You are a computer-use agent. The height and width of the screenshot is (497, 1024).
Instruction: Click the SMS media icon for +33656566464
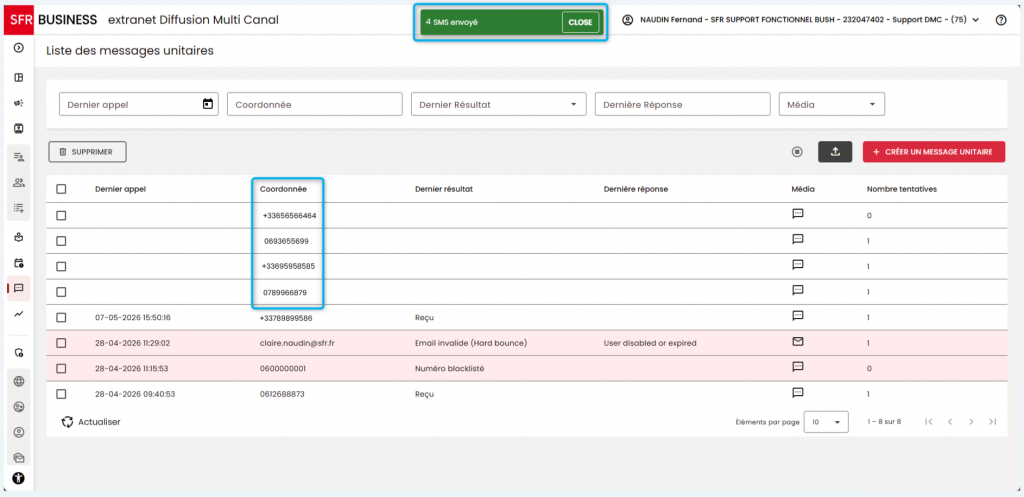[797, 214]
